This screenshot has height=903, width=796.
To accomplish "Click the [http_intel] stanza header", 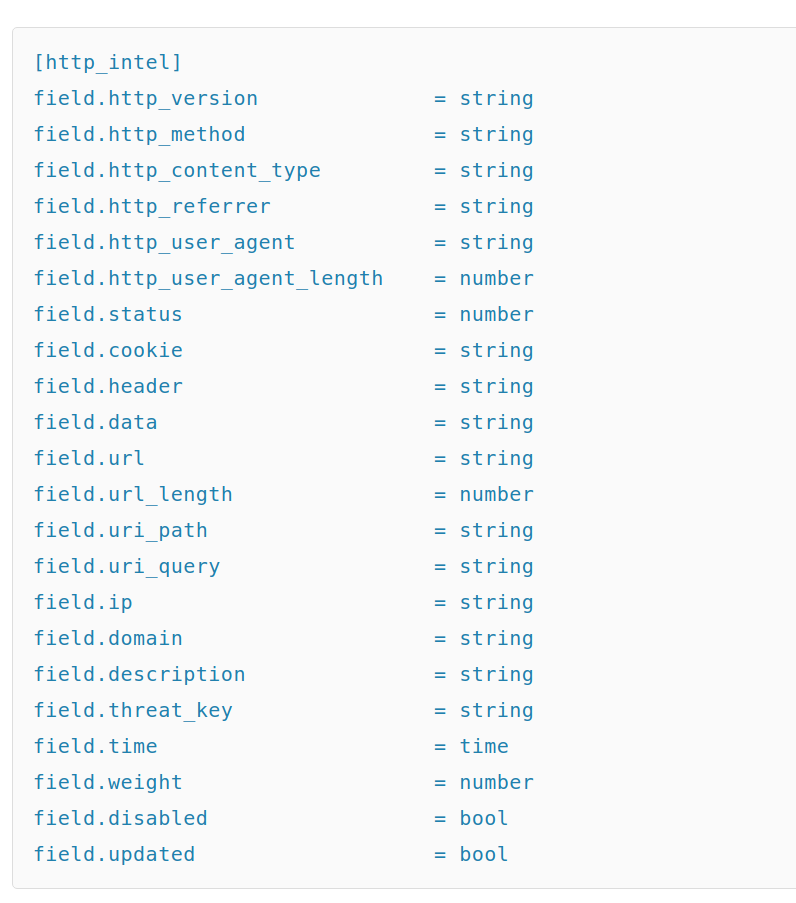I will (x=108, y=63).
